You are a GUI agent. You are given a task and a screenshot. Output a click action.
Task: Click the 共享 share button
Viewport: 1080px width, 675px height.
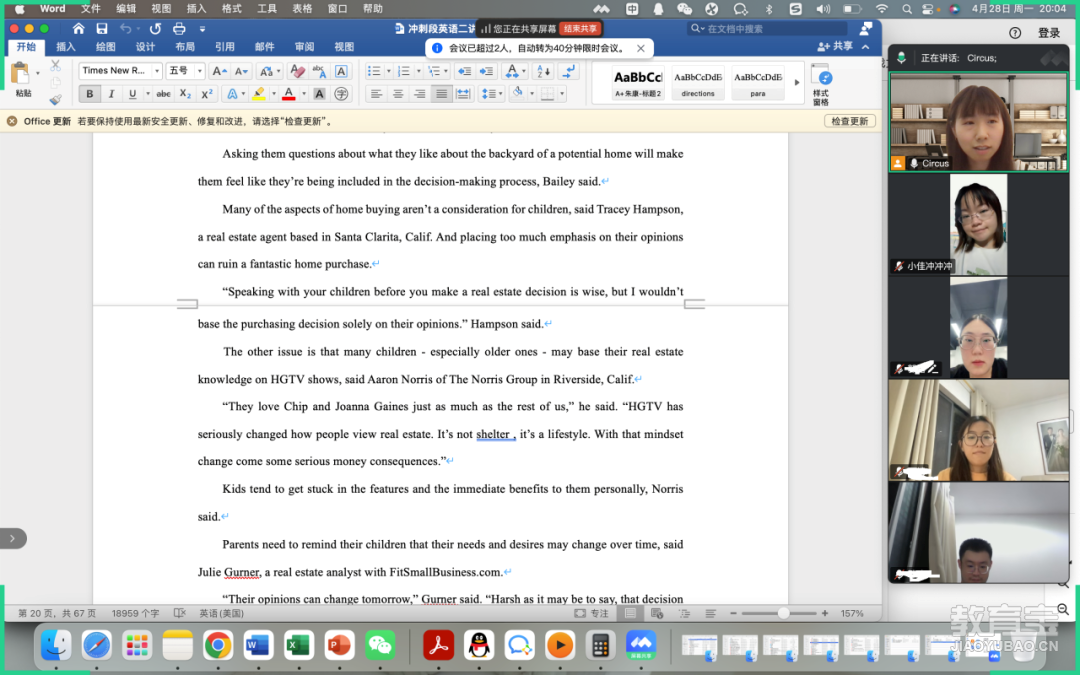[x=835, y=46]
